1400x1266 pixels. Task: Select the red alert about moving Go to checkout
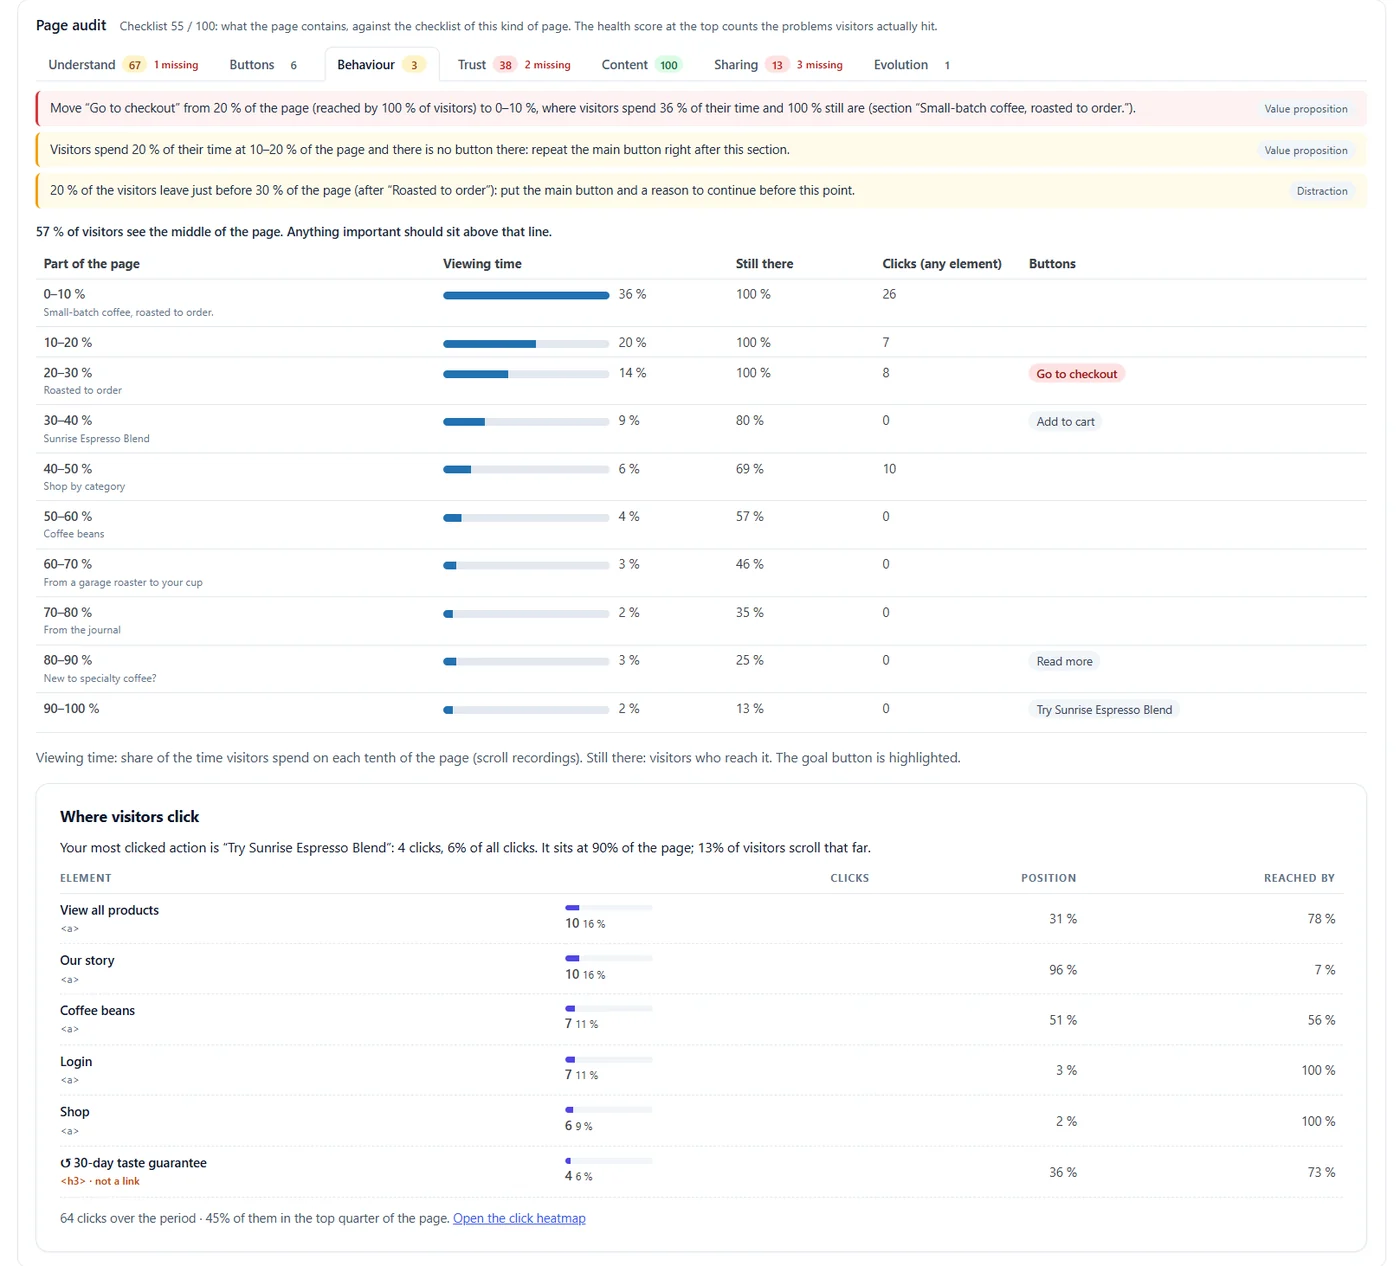pos(701,109)
